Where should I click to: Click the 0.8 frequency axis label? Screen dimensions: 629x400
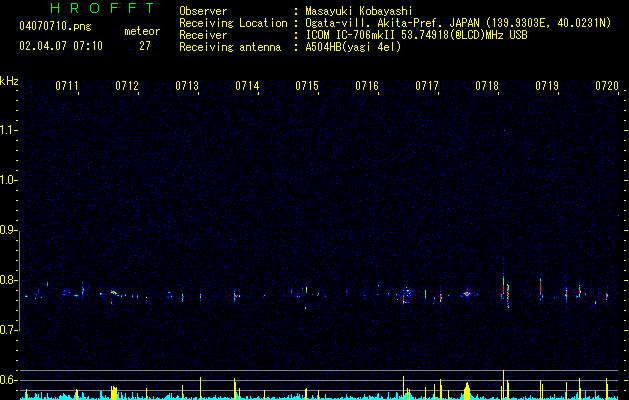point(8,280)
